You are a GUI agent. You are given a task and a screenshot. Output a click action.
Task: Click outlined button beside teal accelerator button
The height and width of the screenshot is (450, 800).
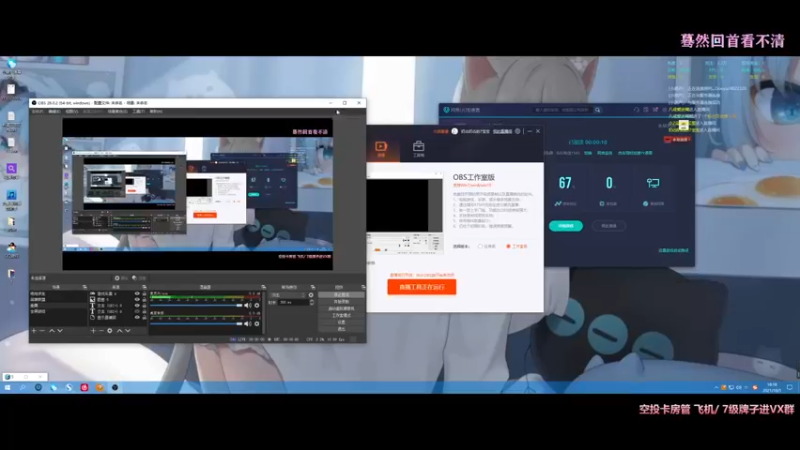(x=609, y=226)
